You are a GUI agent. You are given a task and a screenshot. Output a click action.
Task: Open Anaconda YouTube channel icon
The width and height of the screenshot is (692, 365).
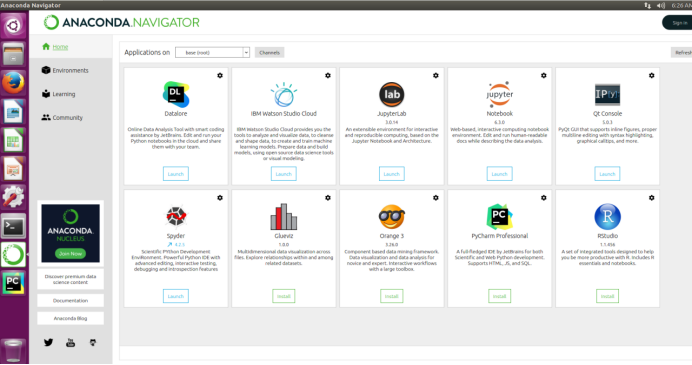click(x=70, y=342)
